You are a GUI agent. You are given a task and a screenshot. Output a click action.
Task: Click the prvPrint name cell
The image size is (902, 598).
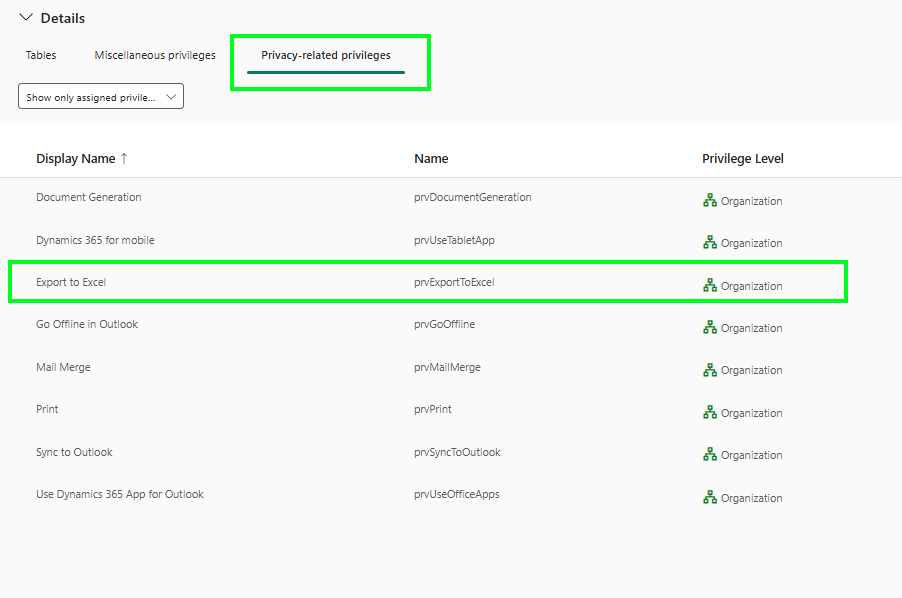pos(432,409)
